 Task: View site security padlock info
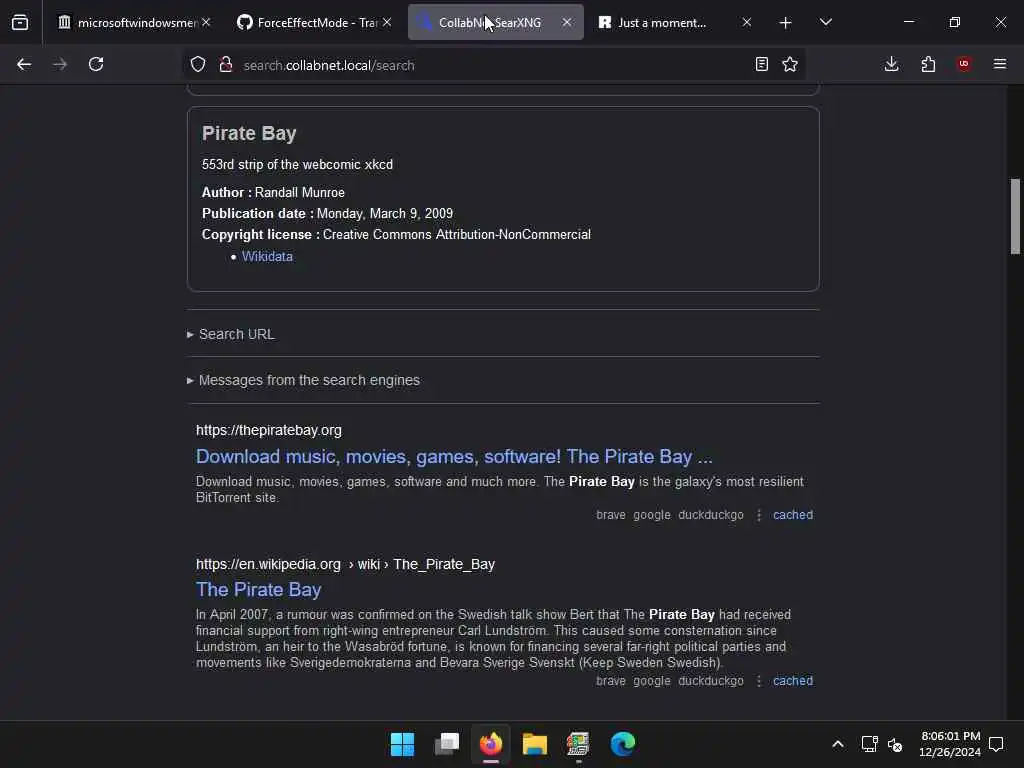click(226, 65)
